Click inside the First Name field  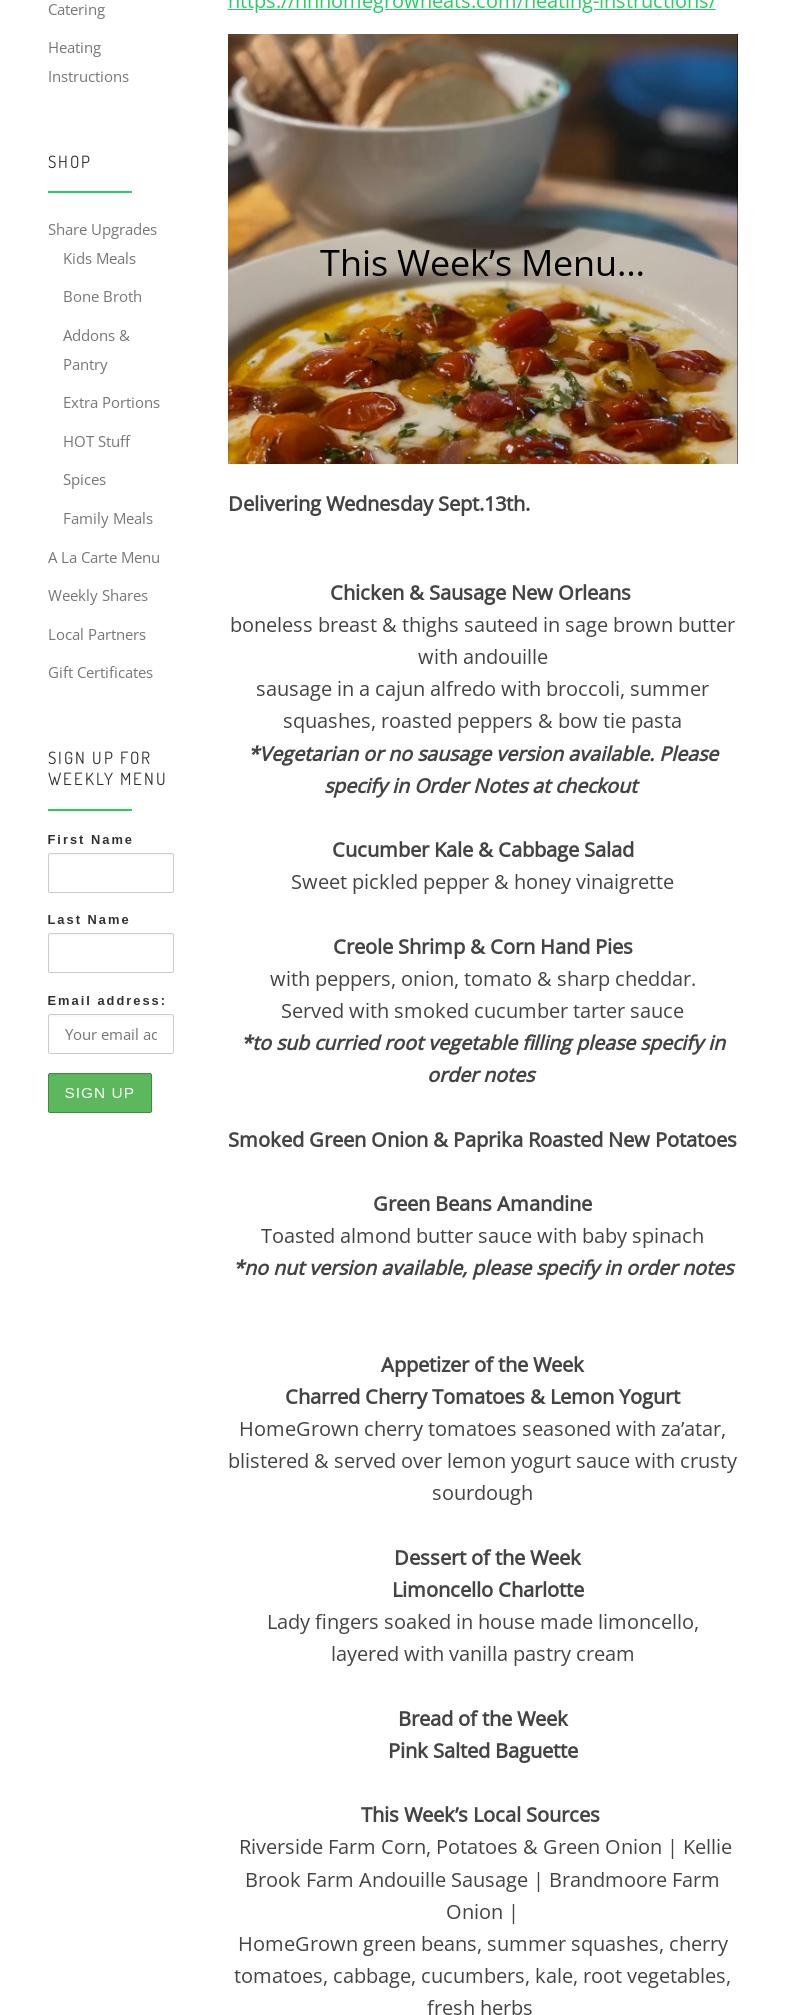click(x=110, y=872)
